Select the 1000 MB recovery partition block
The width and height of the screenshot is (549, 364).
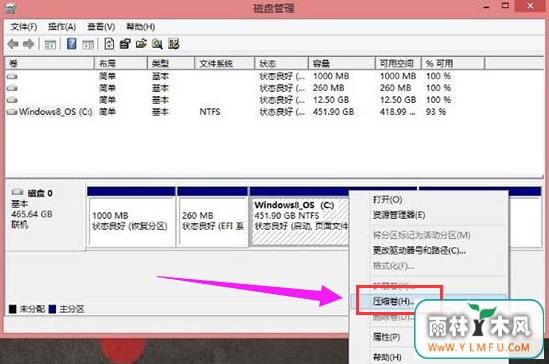pos(131,221)
